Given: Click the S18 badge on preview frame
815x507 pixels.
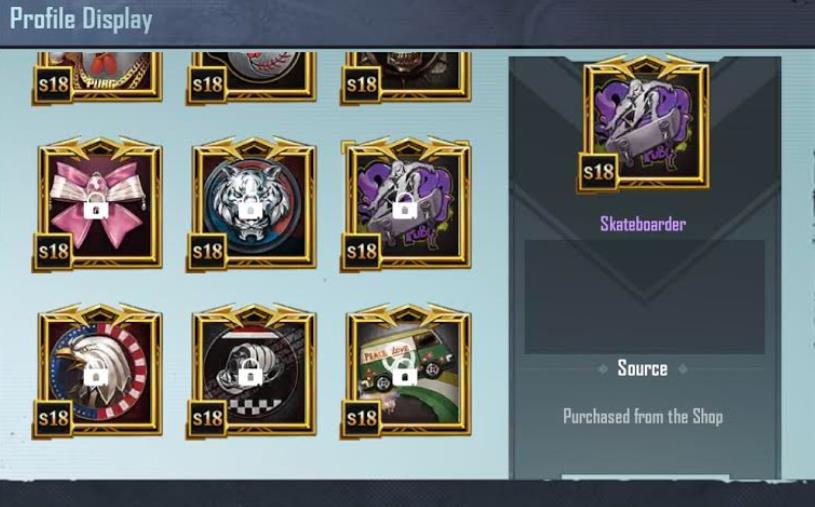Looking at the screenshot, I should pos(598,172).
